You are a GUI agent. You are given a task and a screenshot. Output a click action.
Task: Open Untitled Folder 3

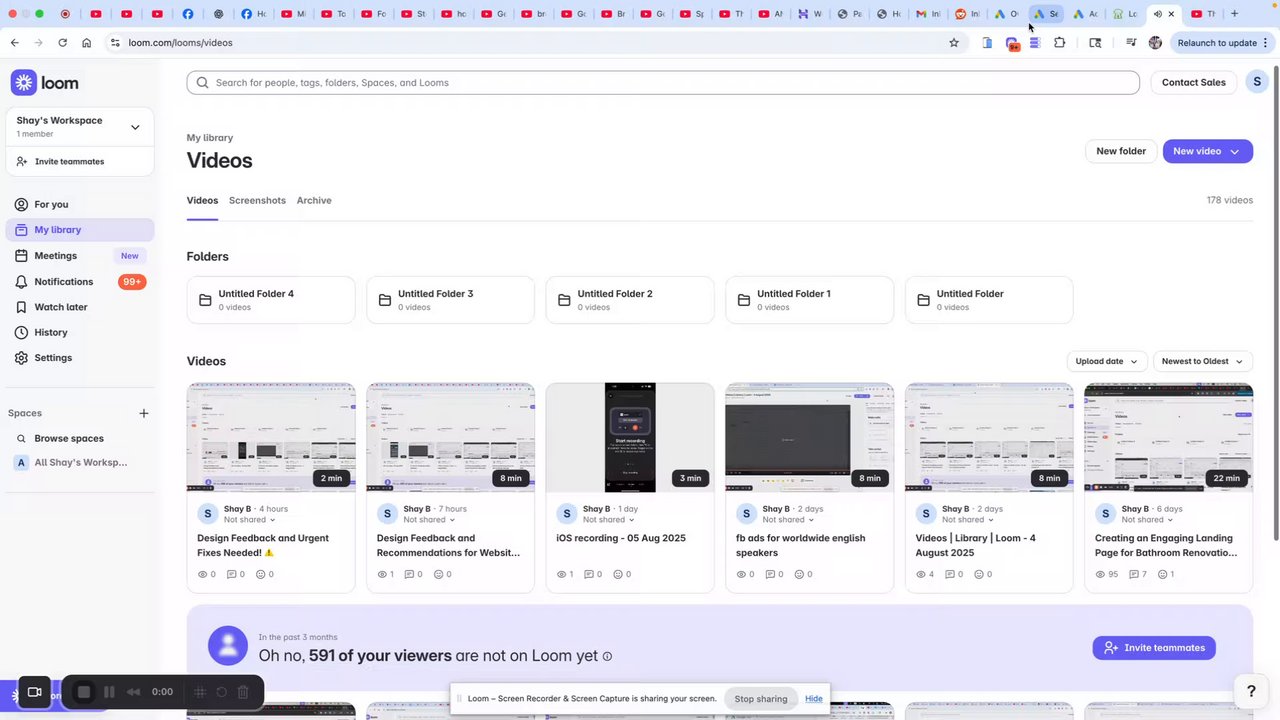tap(450, 300)
